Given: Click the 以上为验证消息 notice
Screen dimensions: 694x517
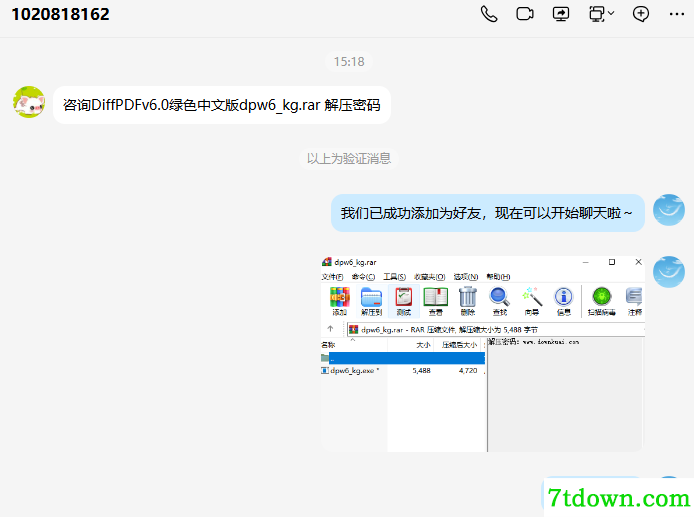Looking at the screenshot, I should [349, 158].
